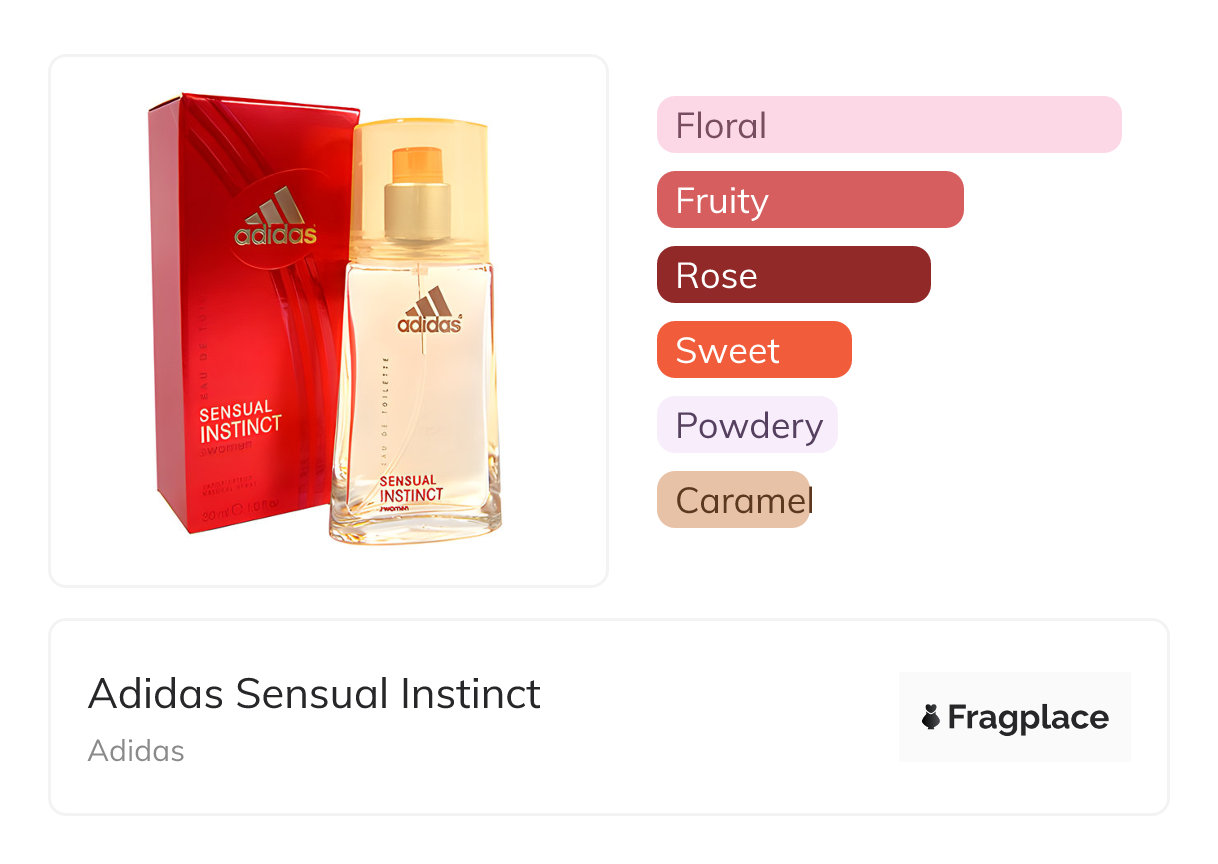1218x864 pixels.
Task: Click the 30 ml text on box
Action: (213, 517)
